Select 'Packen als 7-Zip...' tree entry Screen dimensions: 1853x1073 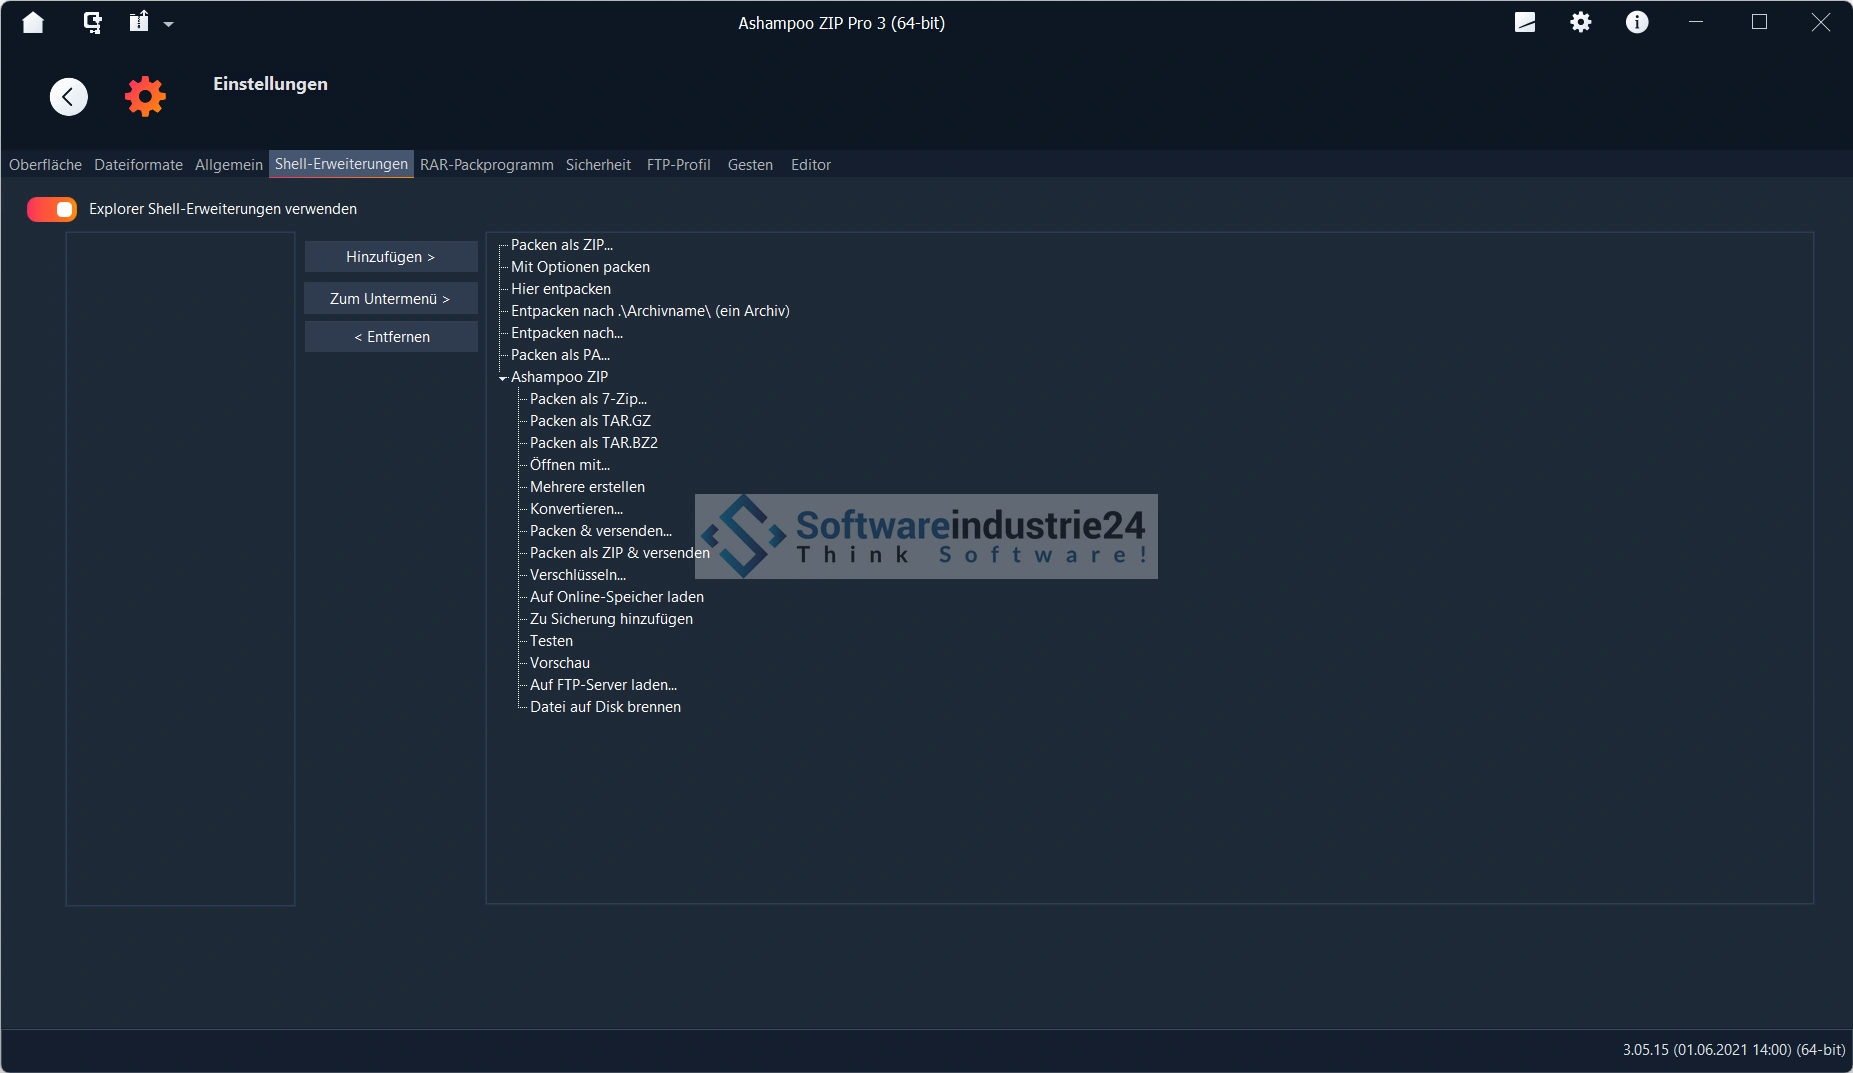tap(588, 399)
